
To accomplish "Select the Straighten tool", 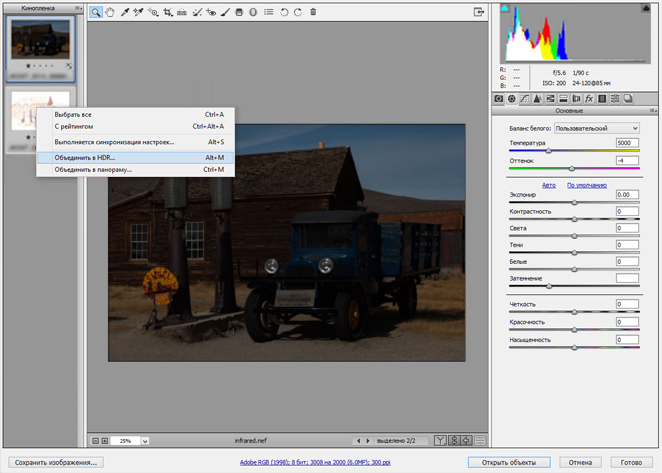I will click(182, 12).
